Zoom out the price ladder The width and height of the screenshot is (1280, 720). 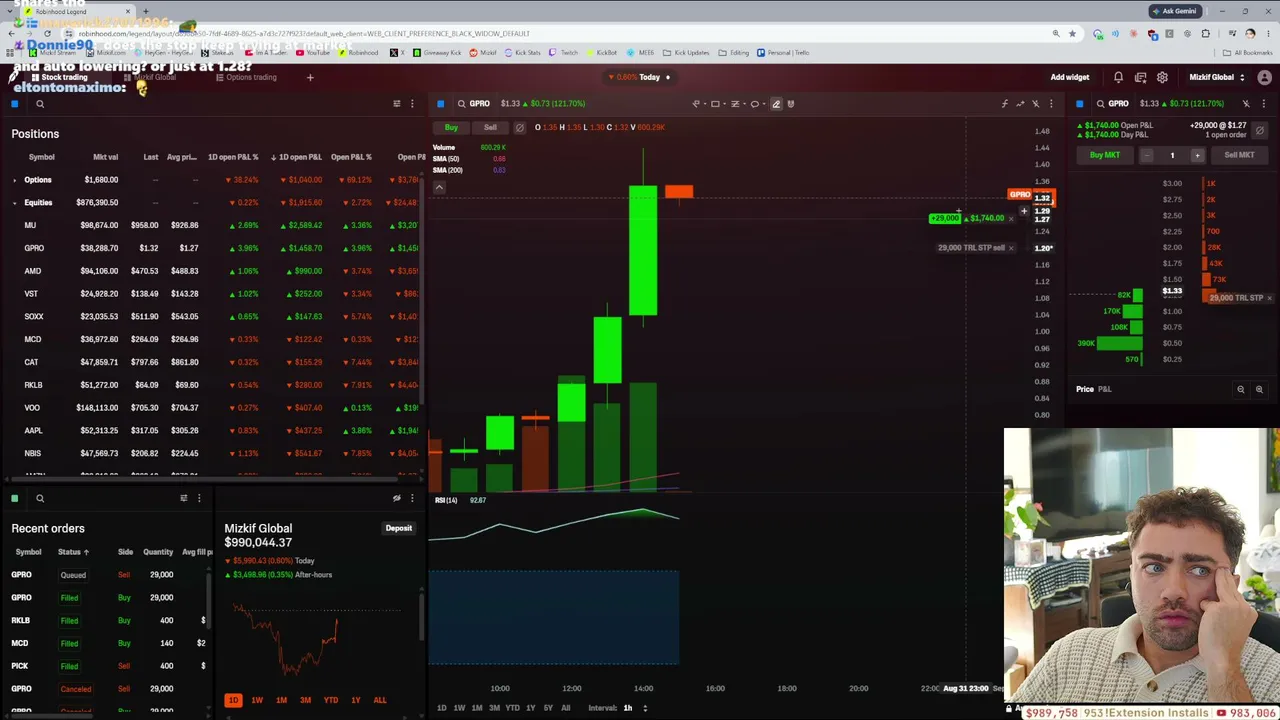point(1241,390)
